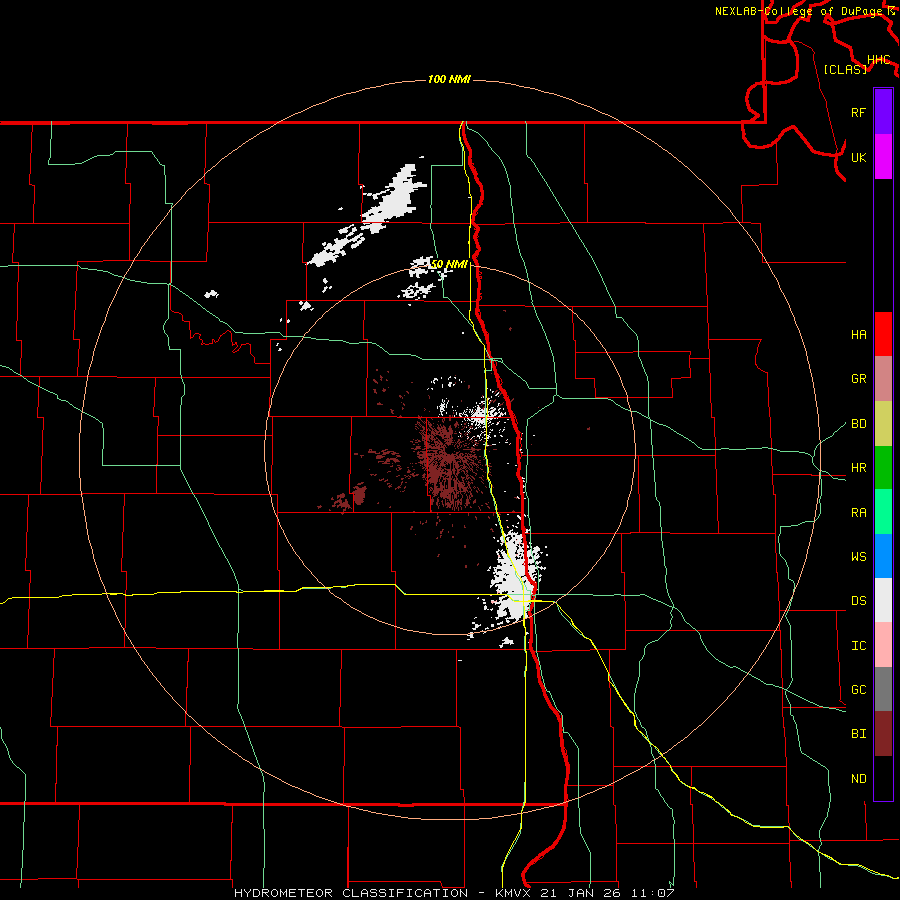Click the HR legend label

(858, 468)
